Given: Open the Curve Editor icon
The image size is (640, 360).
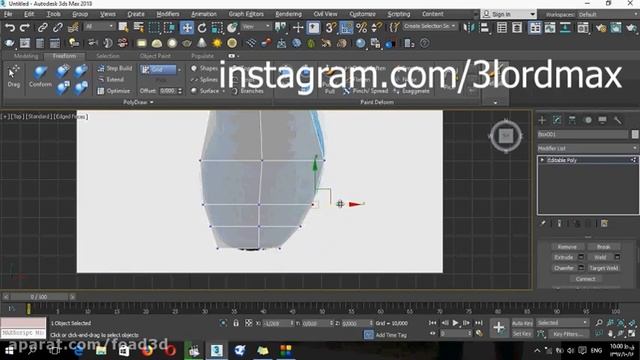Looking at the screenshot, I should point(550,28).
